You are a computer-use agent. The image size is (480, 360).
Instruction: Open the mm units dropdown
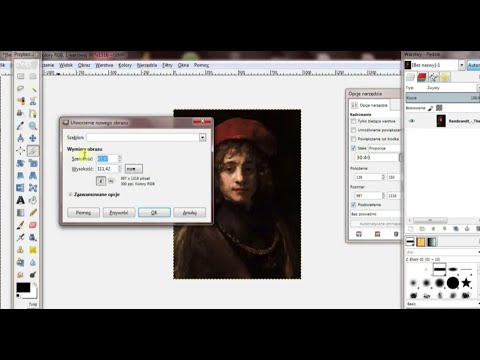134,169
